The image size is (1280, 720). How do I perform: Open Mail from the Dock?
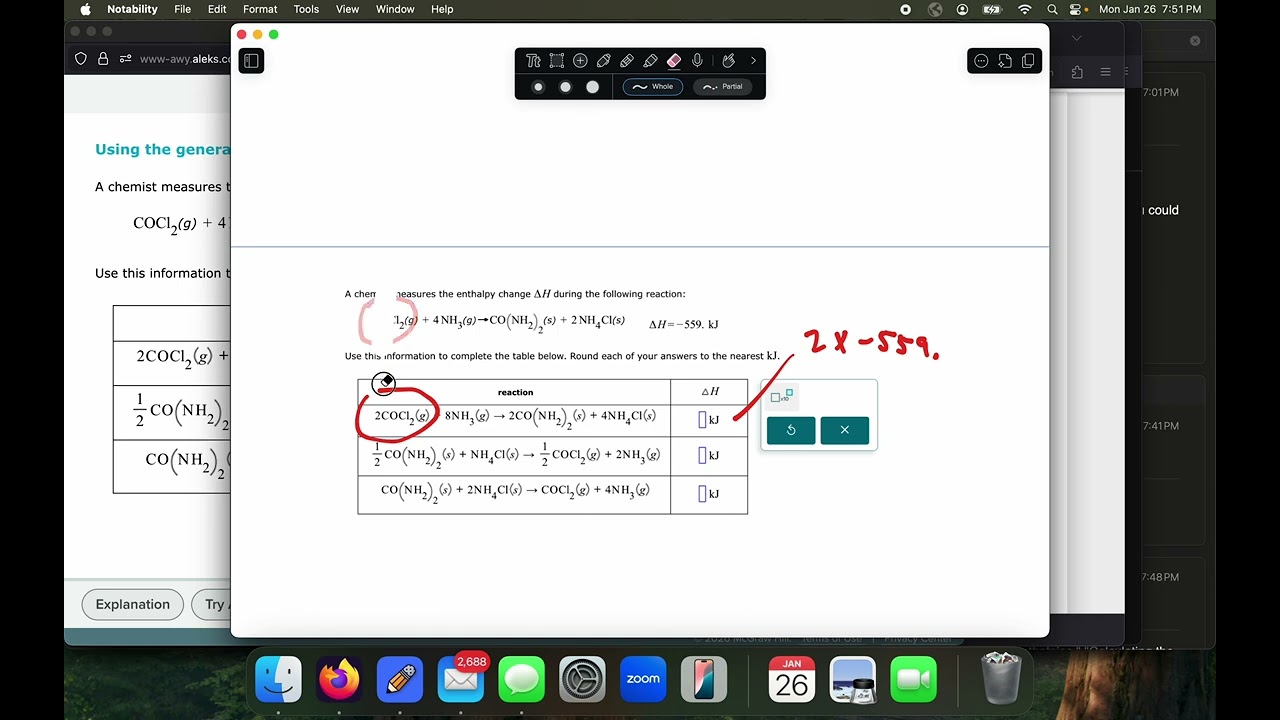461,680
